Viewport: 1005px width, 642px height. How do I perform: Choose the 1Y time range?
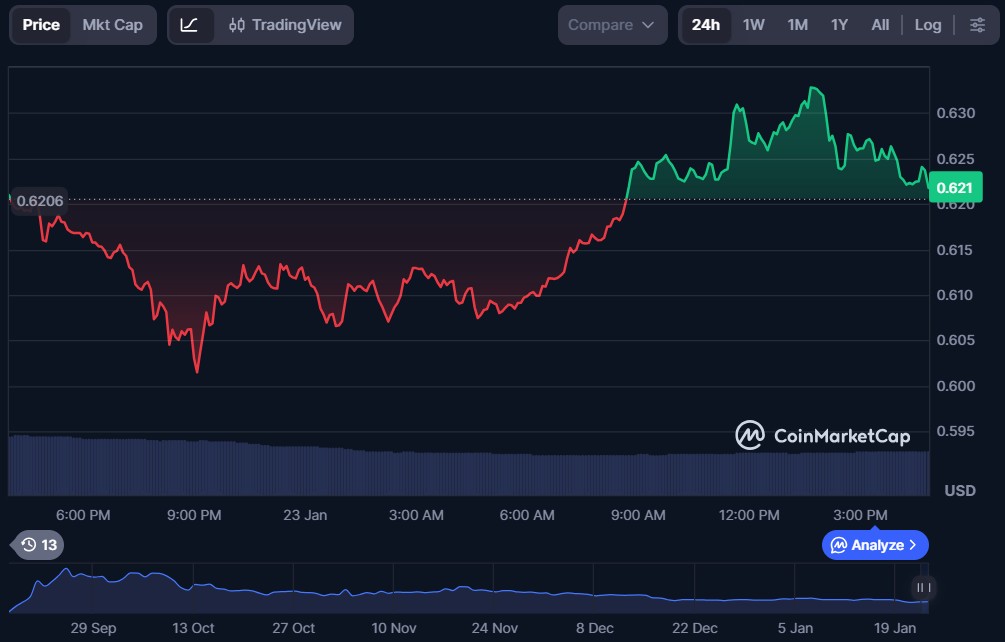point(839,25)
